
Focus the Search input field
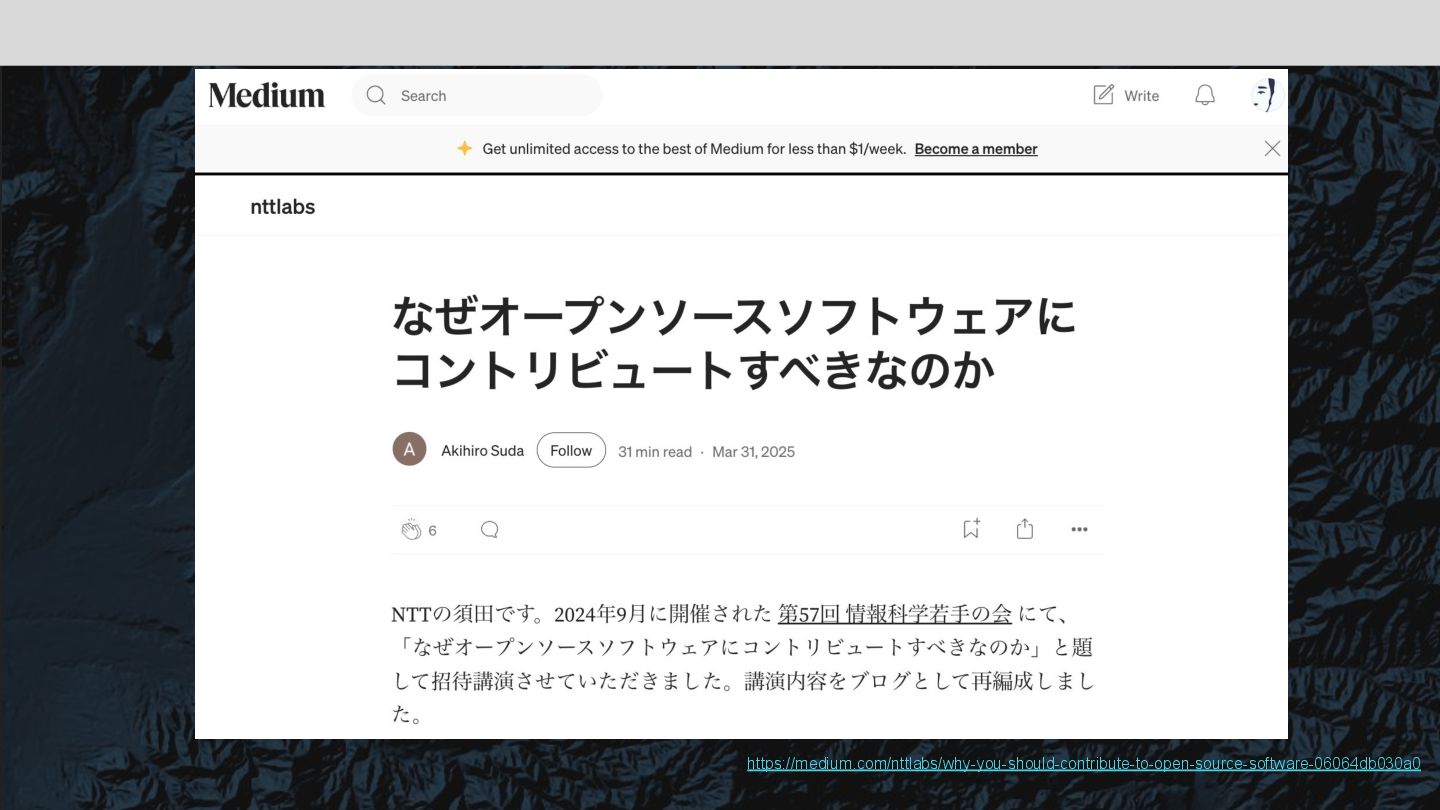click(477, 96)
